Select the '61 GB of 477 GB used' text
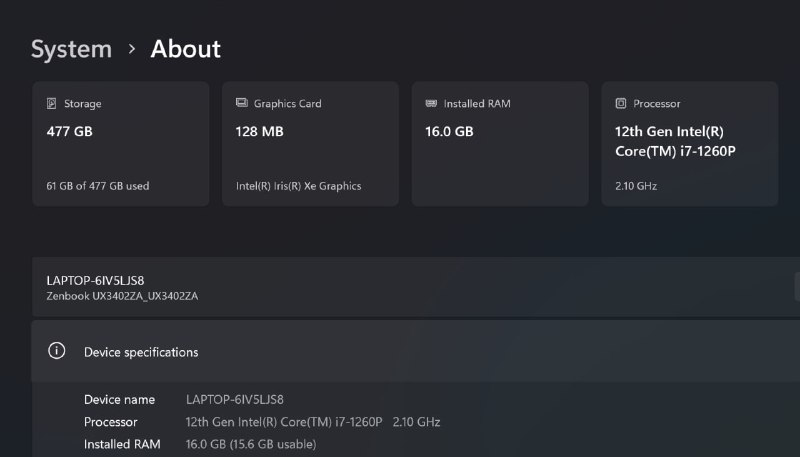800x457 pixels. (98, 186)
